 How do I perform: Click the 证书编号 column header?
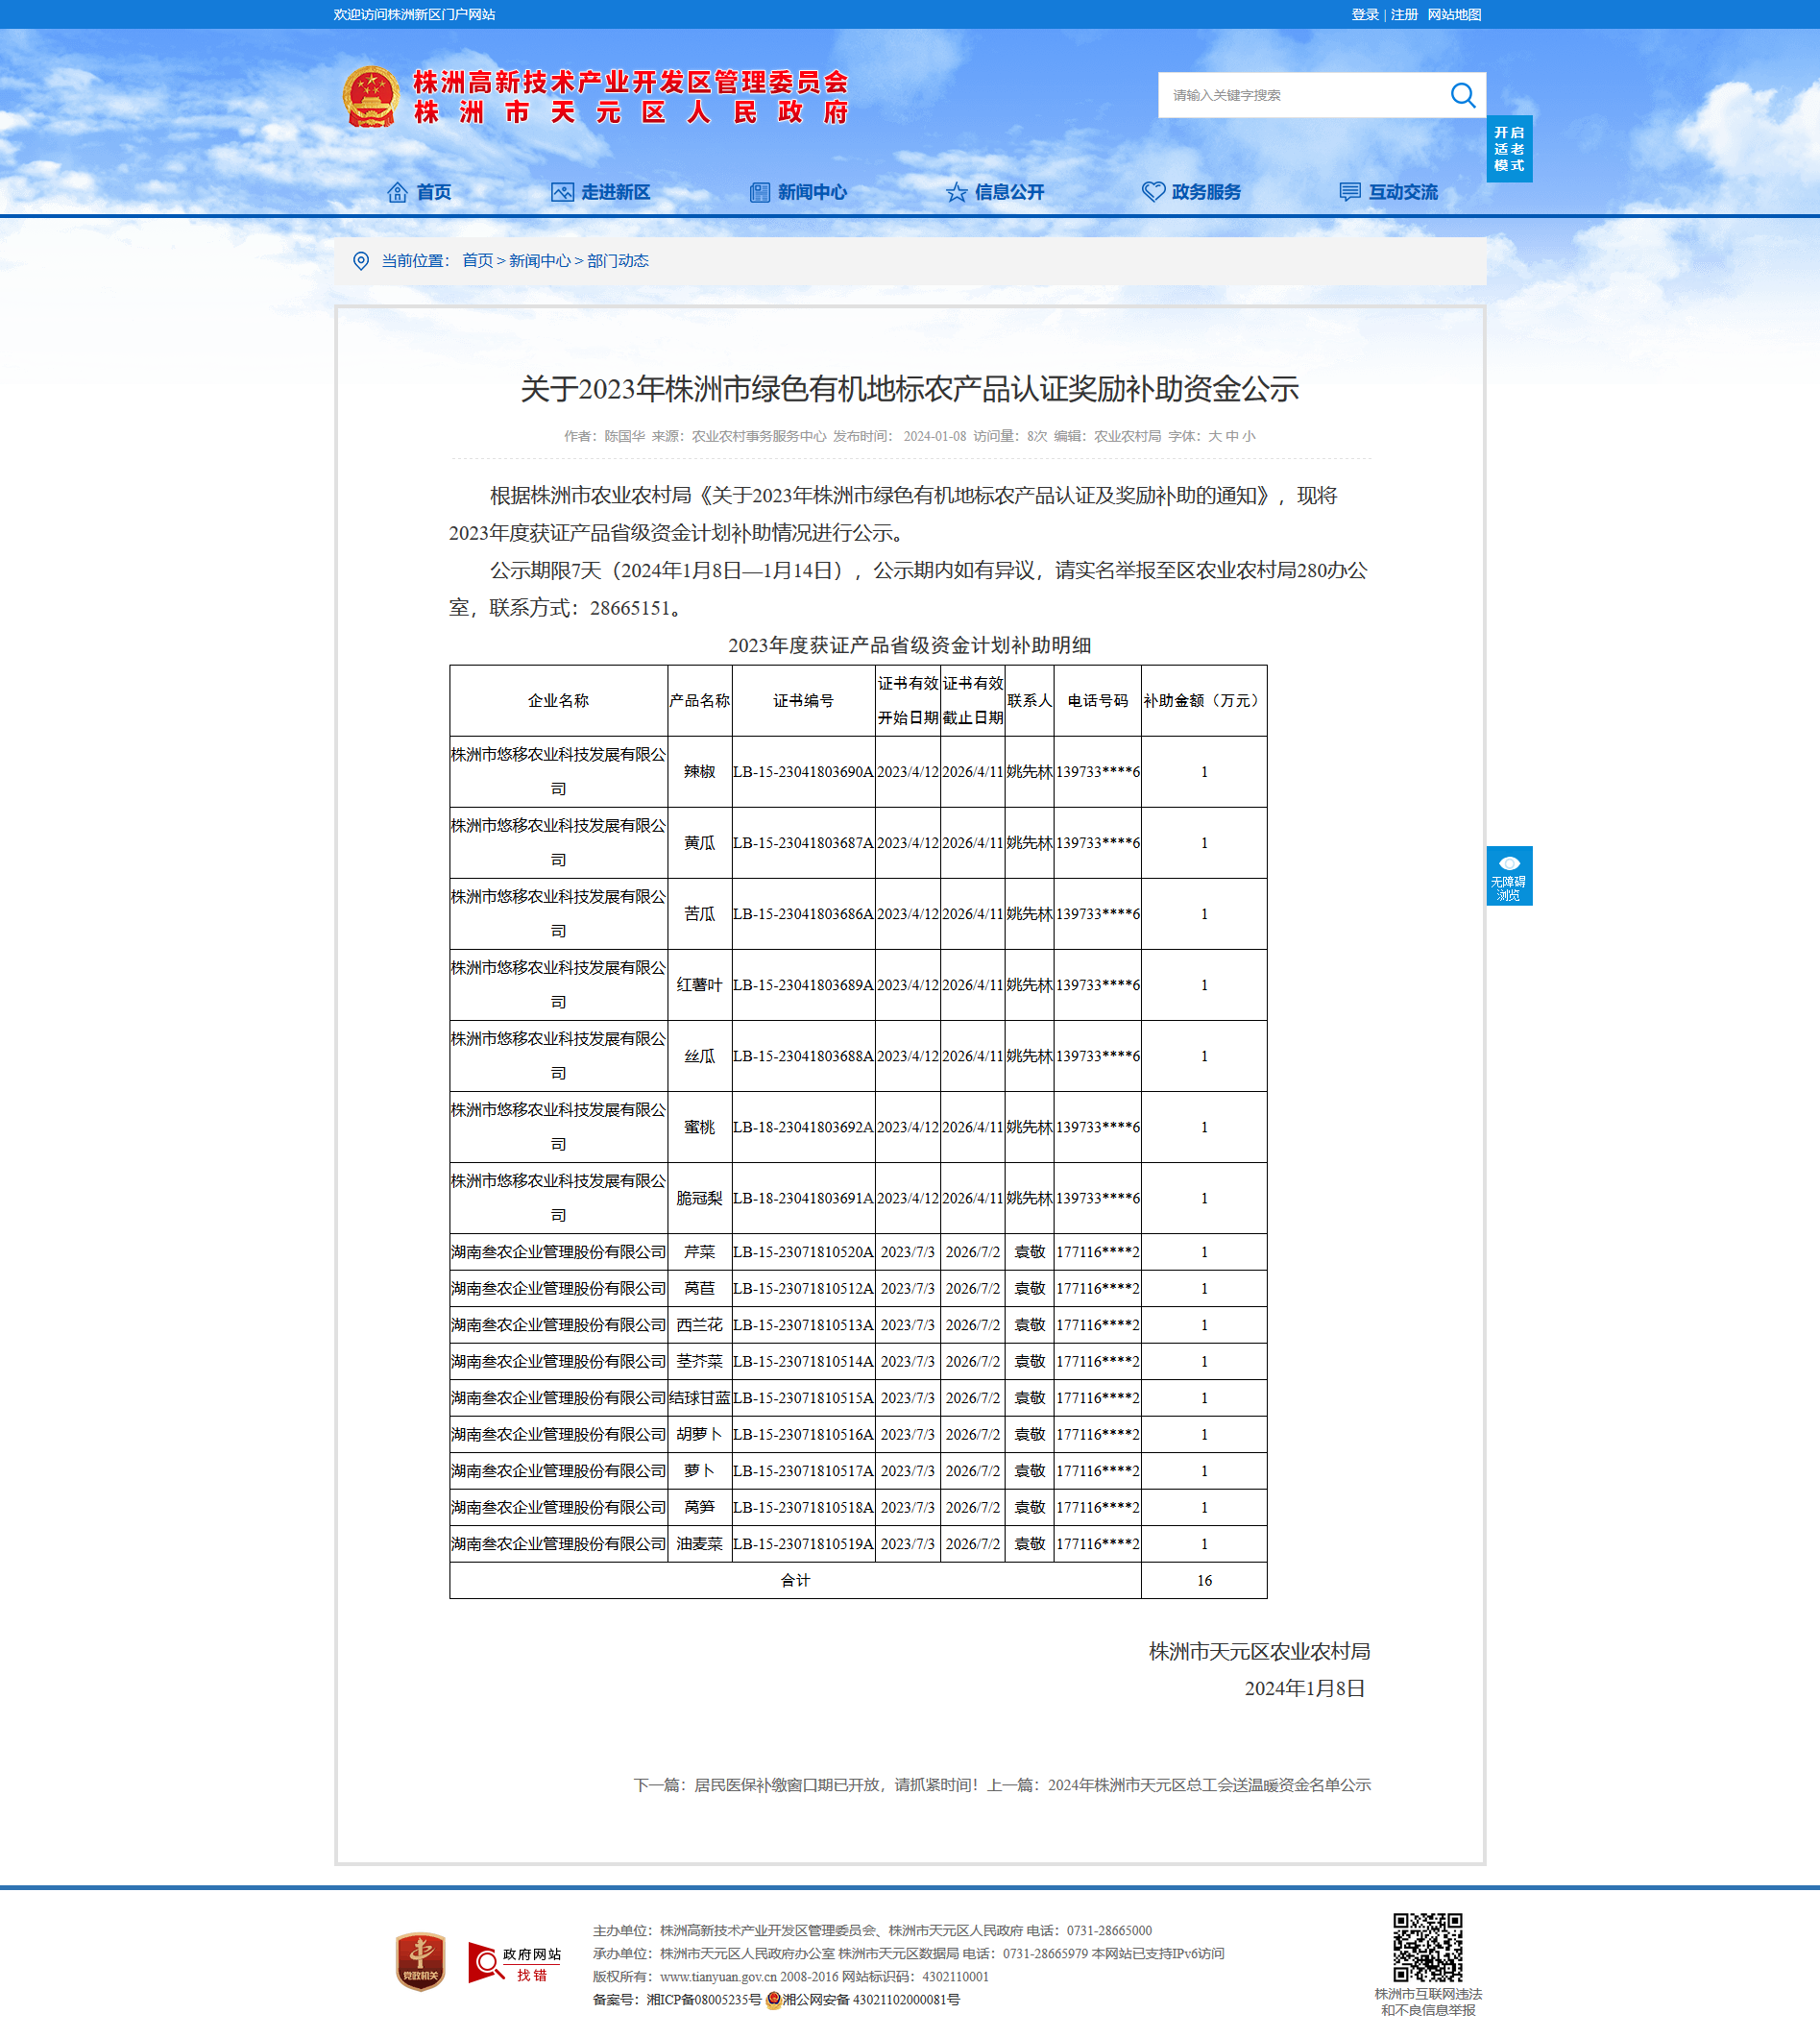tap(803, 701)
